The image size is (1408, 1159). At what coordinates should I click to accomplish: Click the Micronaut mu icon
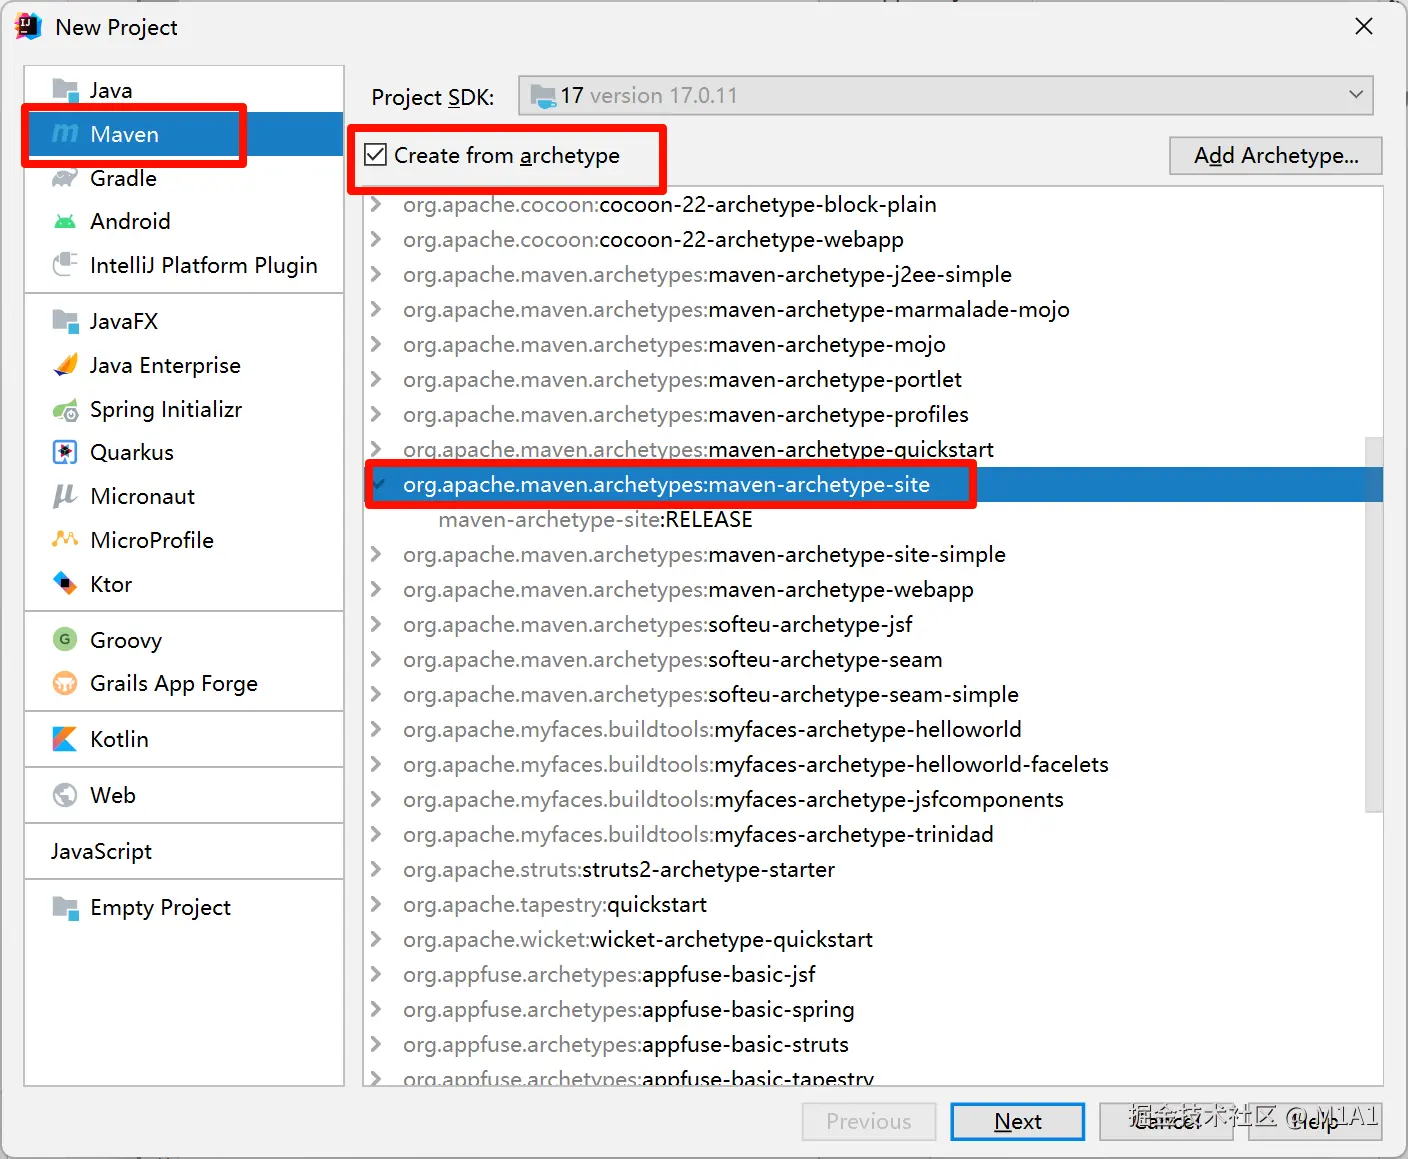tap(65, 496)
